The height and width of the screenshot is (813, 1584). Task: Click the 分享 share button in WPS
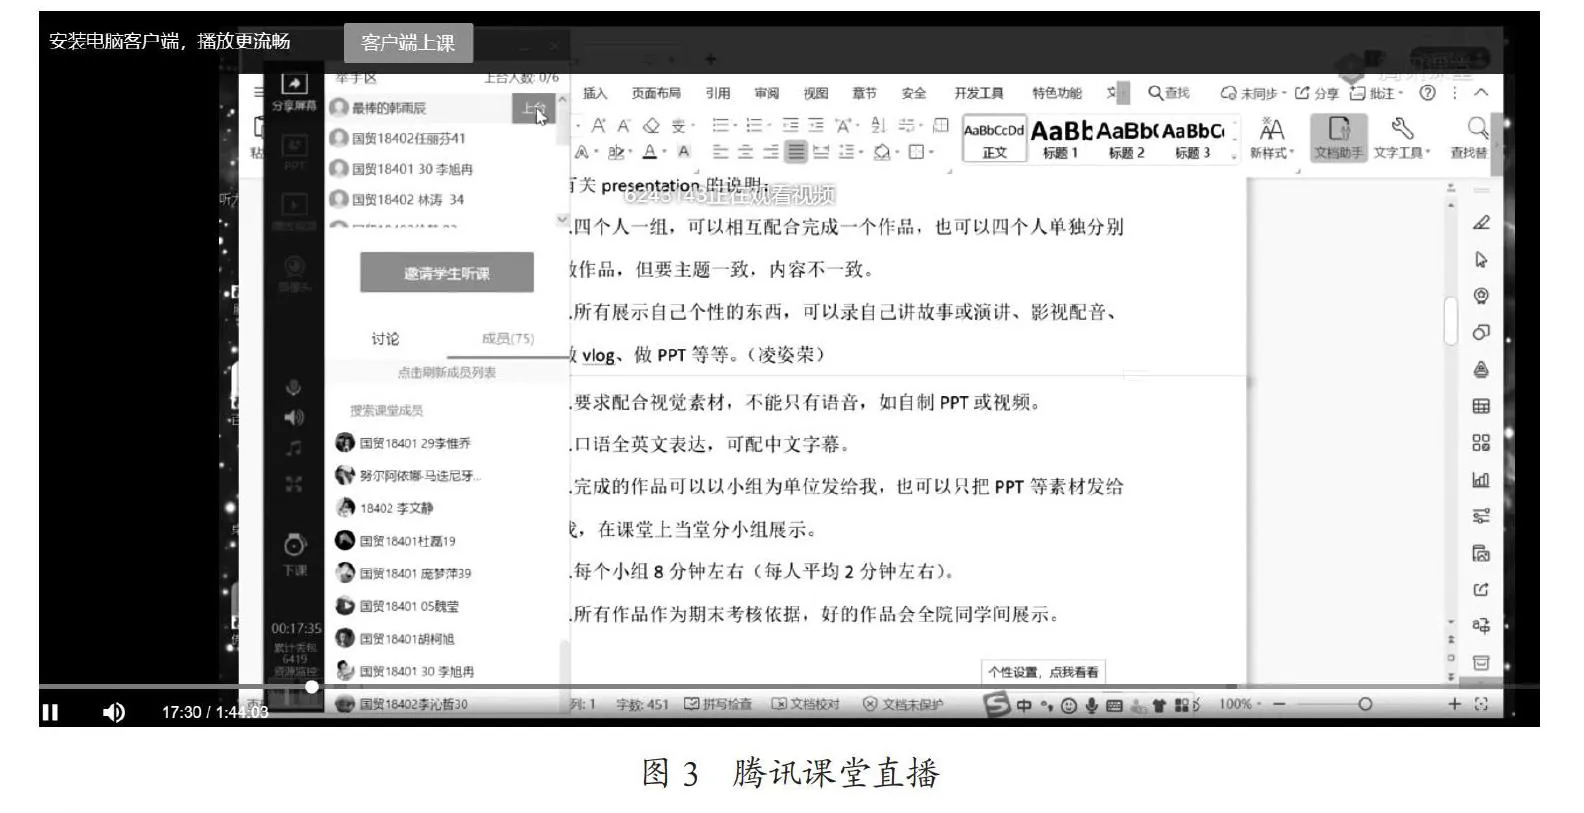(1317, 93)
